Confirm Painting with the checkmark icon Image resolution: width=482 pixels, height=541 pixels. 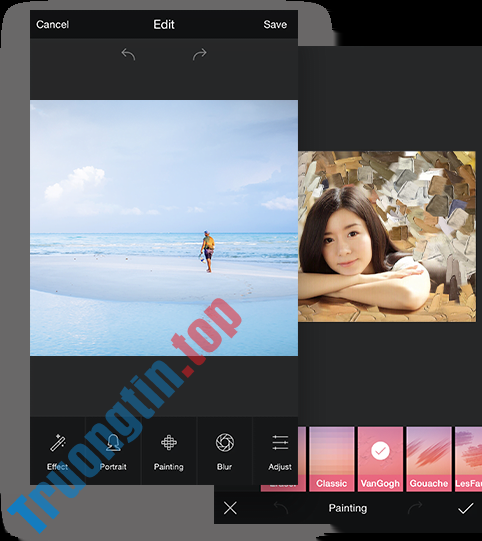(465, 508)
